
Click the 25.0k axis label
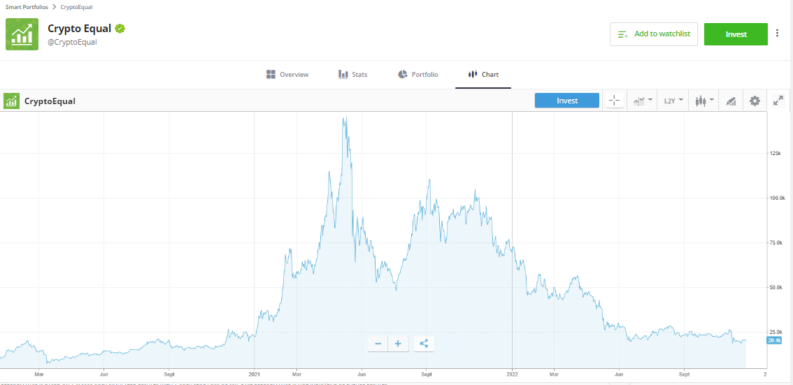tap(775, 332)
